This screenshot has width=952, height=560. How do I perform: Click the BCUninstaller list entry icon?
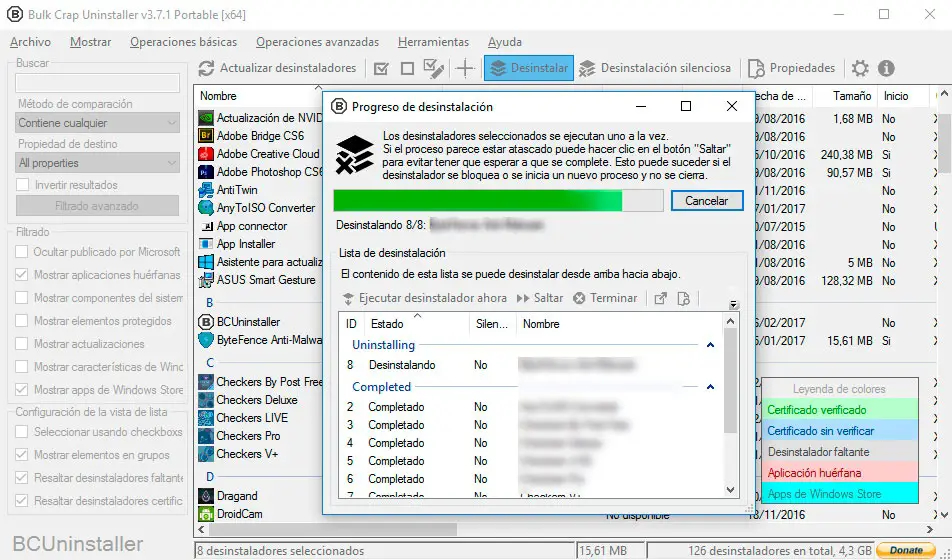coord(206,322)
